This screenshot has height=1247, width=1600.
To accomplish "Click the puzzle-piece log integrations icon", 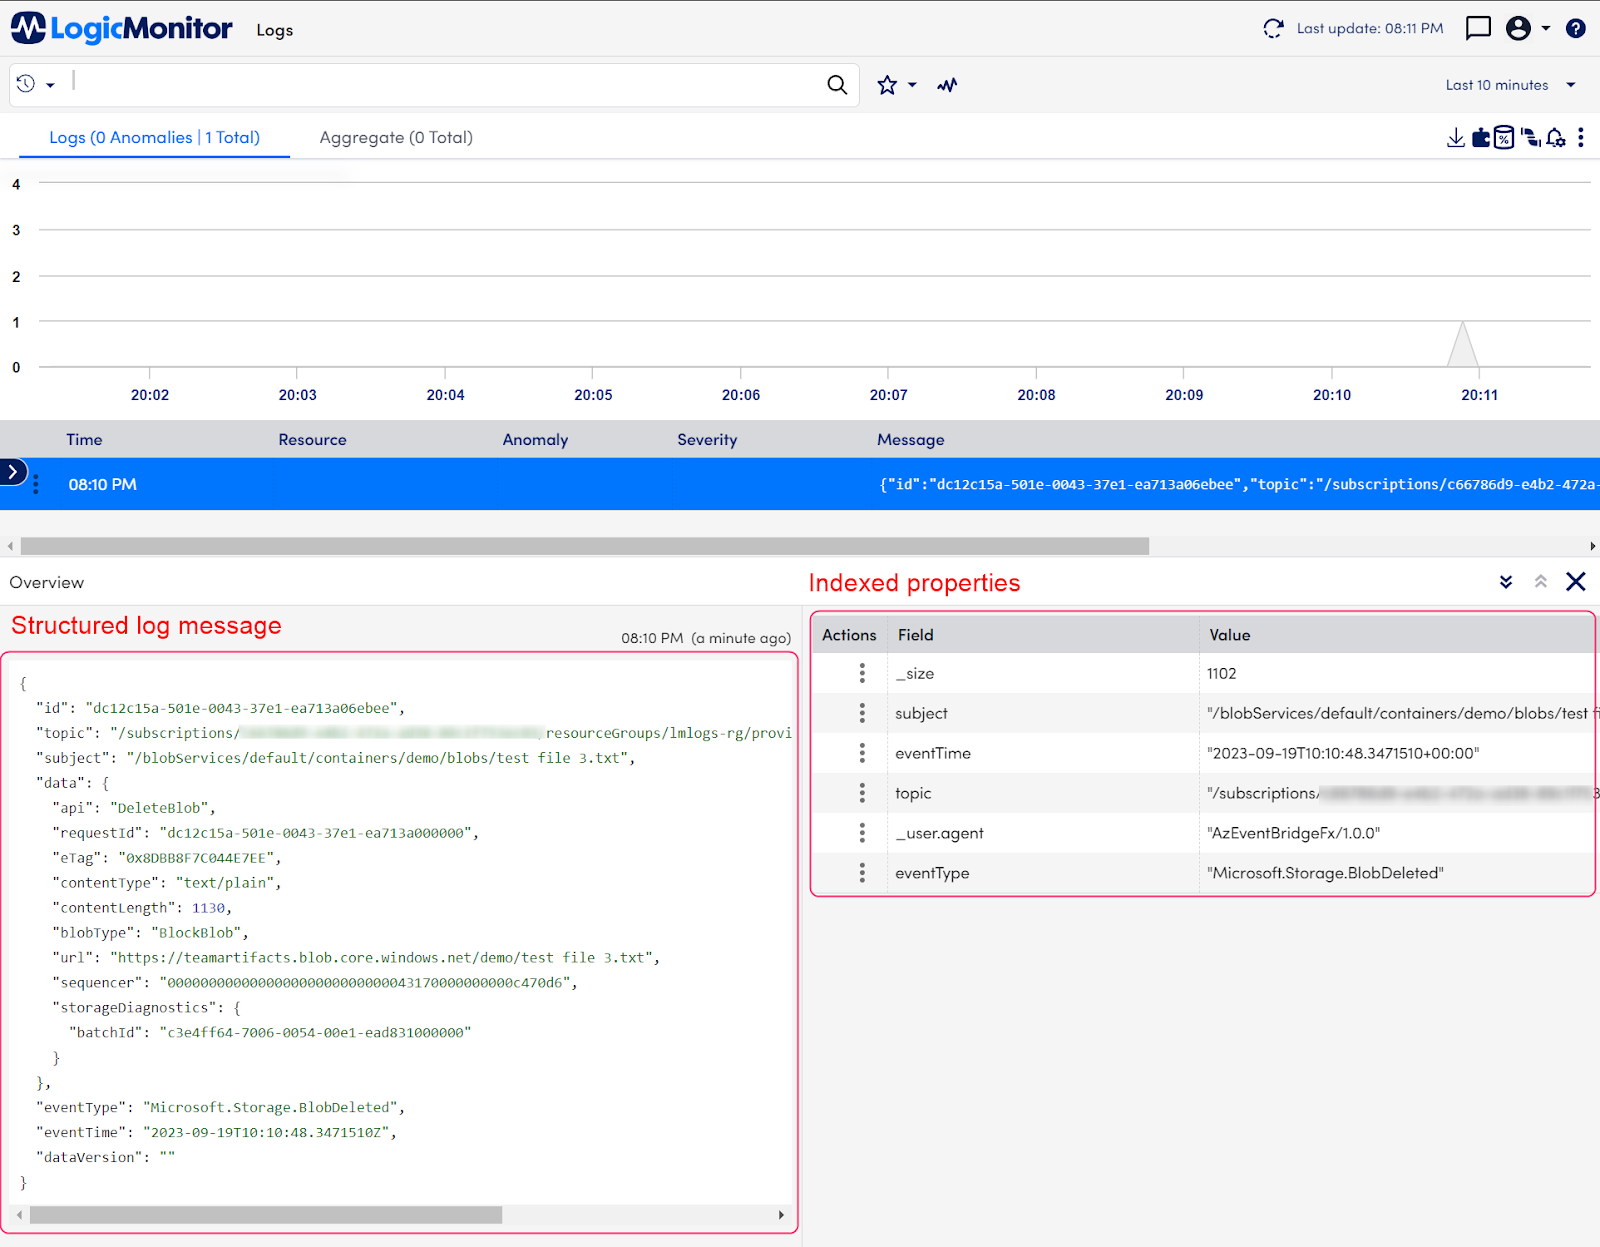I will [1481, 137].
